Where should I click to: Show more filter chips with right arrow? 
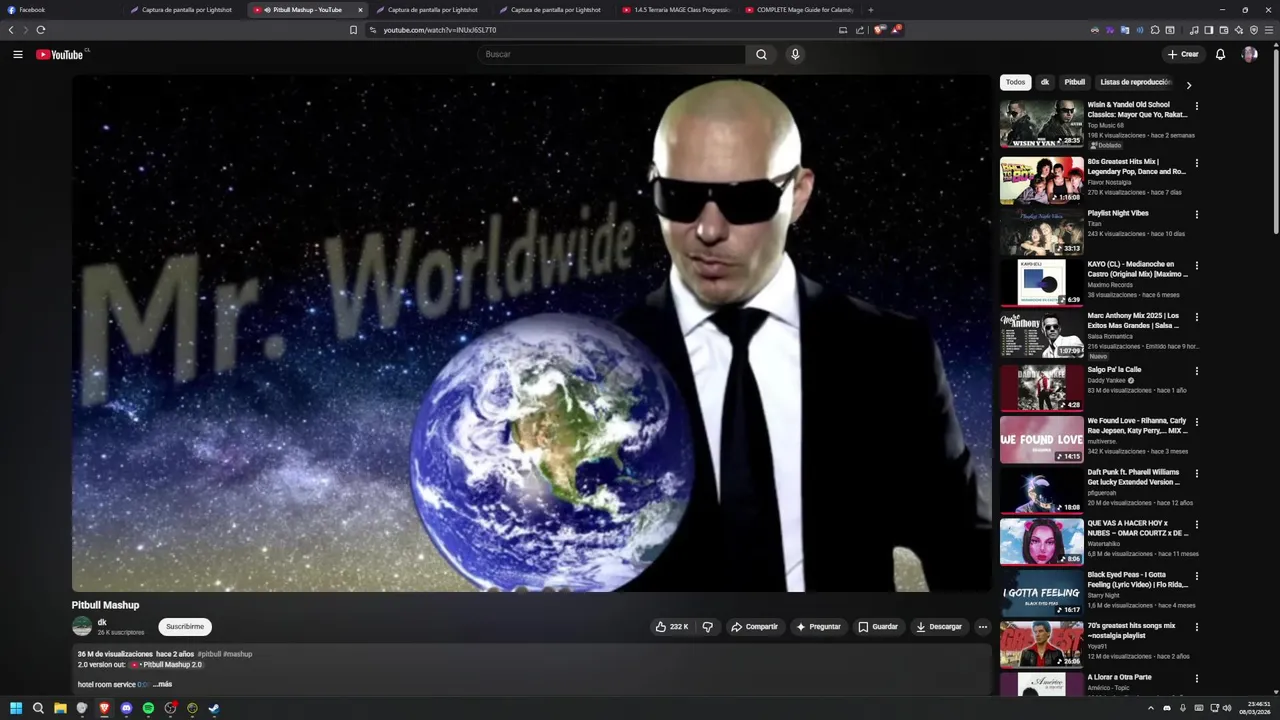[x=1188, y=85]
